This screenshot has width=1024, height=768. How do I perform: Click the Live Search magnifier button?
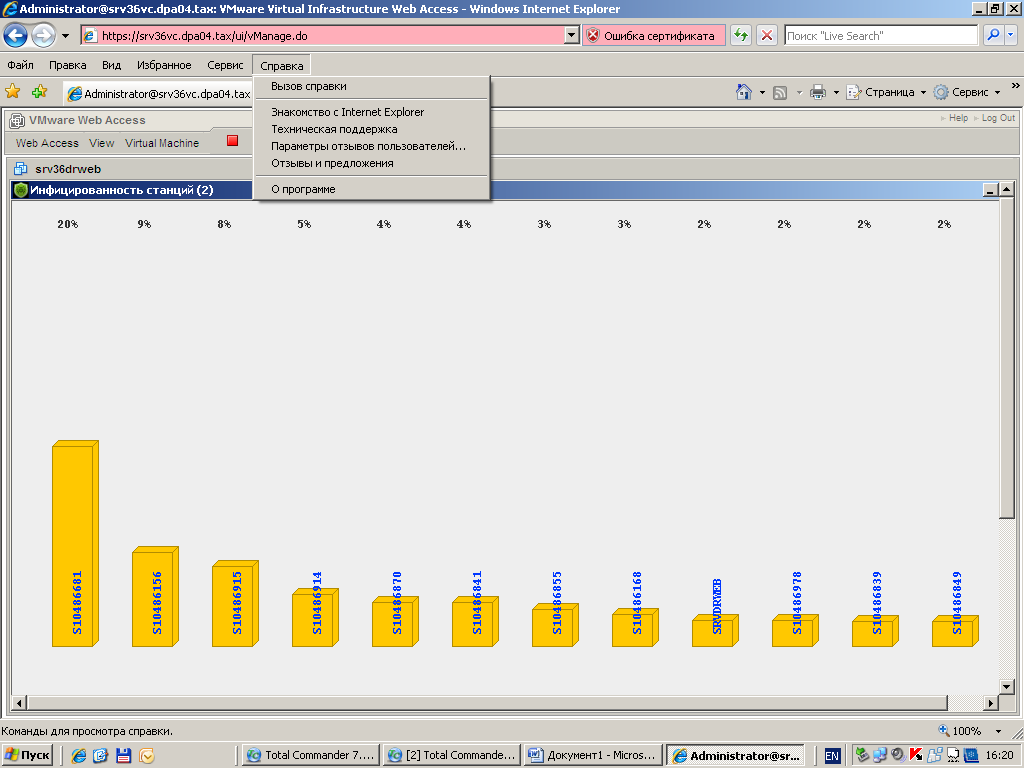tap(993, 36)
